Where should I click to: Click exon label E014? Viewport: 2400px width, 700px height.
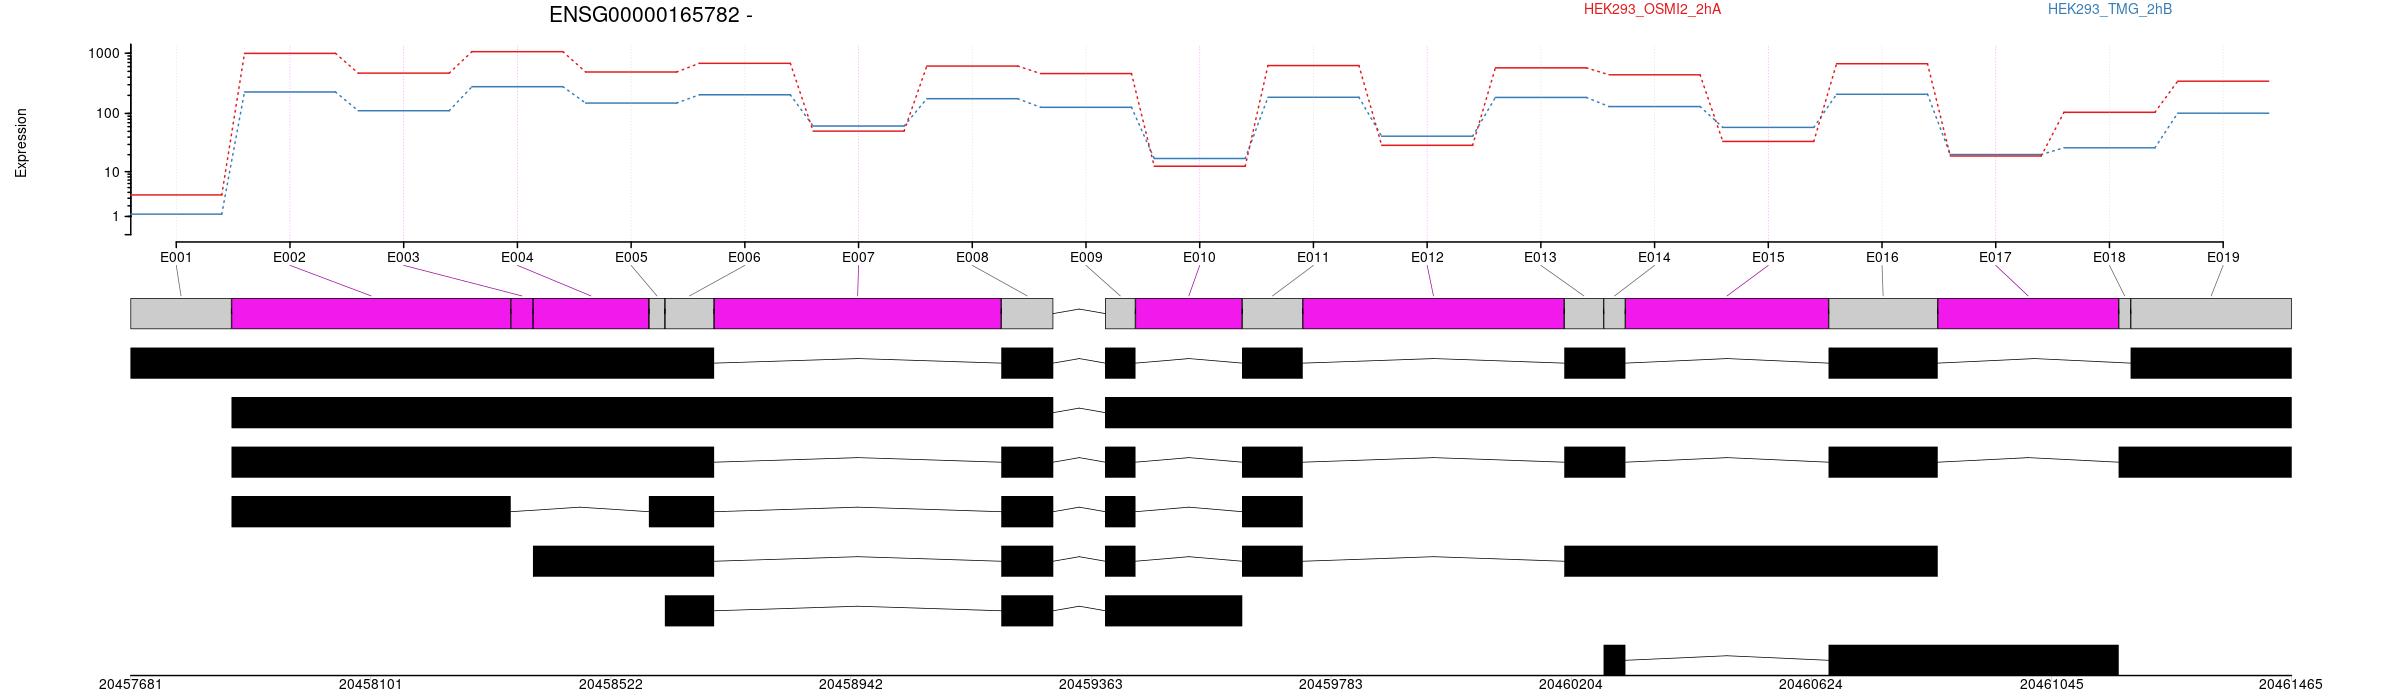pos(1654,257)
